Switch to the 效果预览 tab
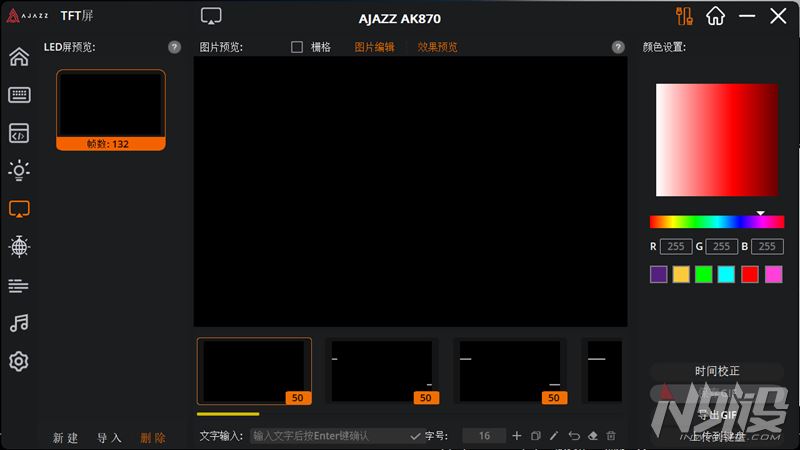This screenshot has height=450, width=800. [x=437, y=47]
